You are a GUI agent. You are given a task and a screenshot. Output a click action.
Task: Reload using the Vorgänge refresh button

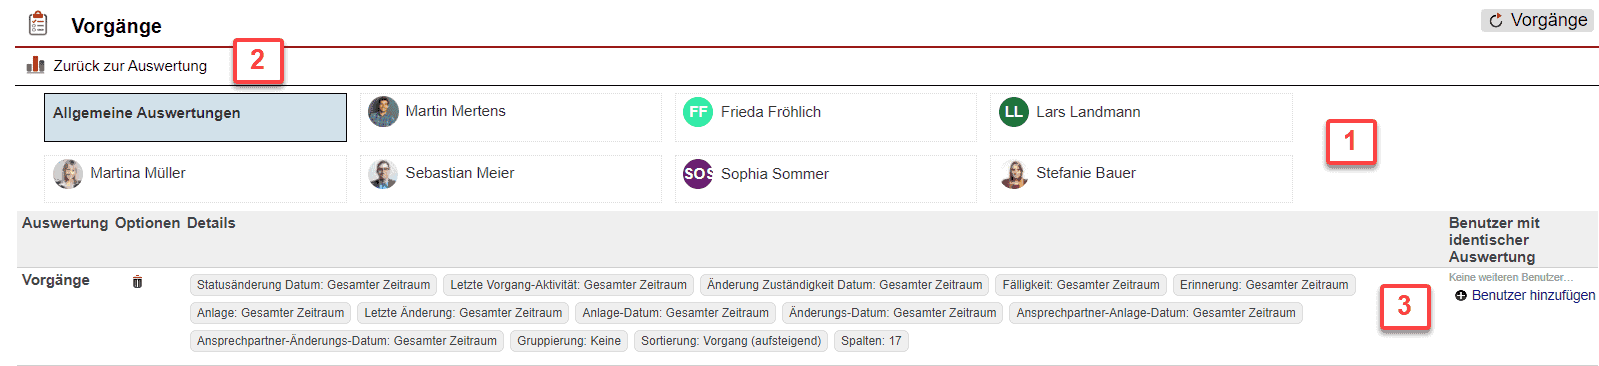[x=1537, y=20]
